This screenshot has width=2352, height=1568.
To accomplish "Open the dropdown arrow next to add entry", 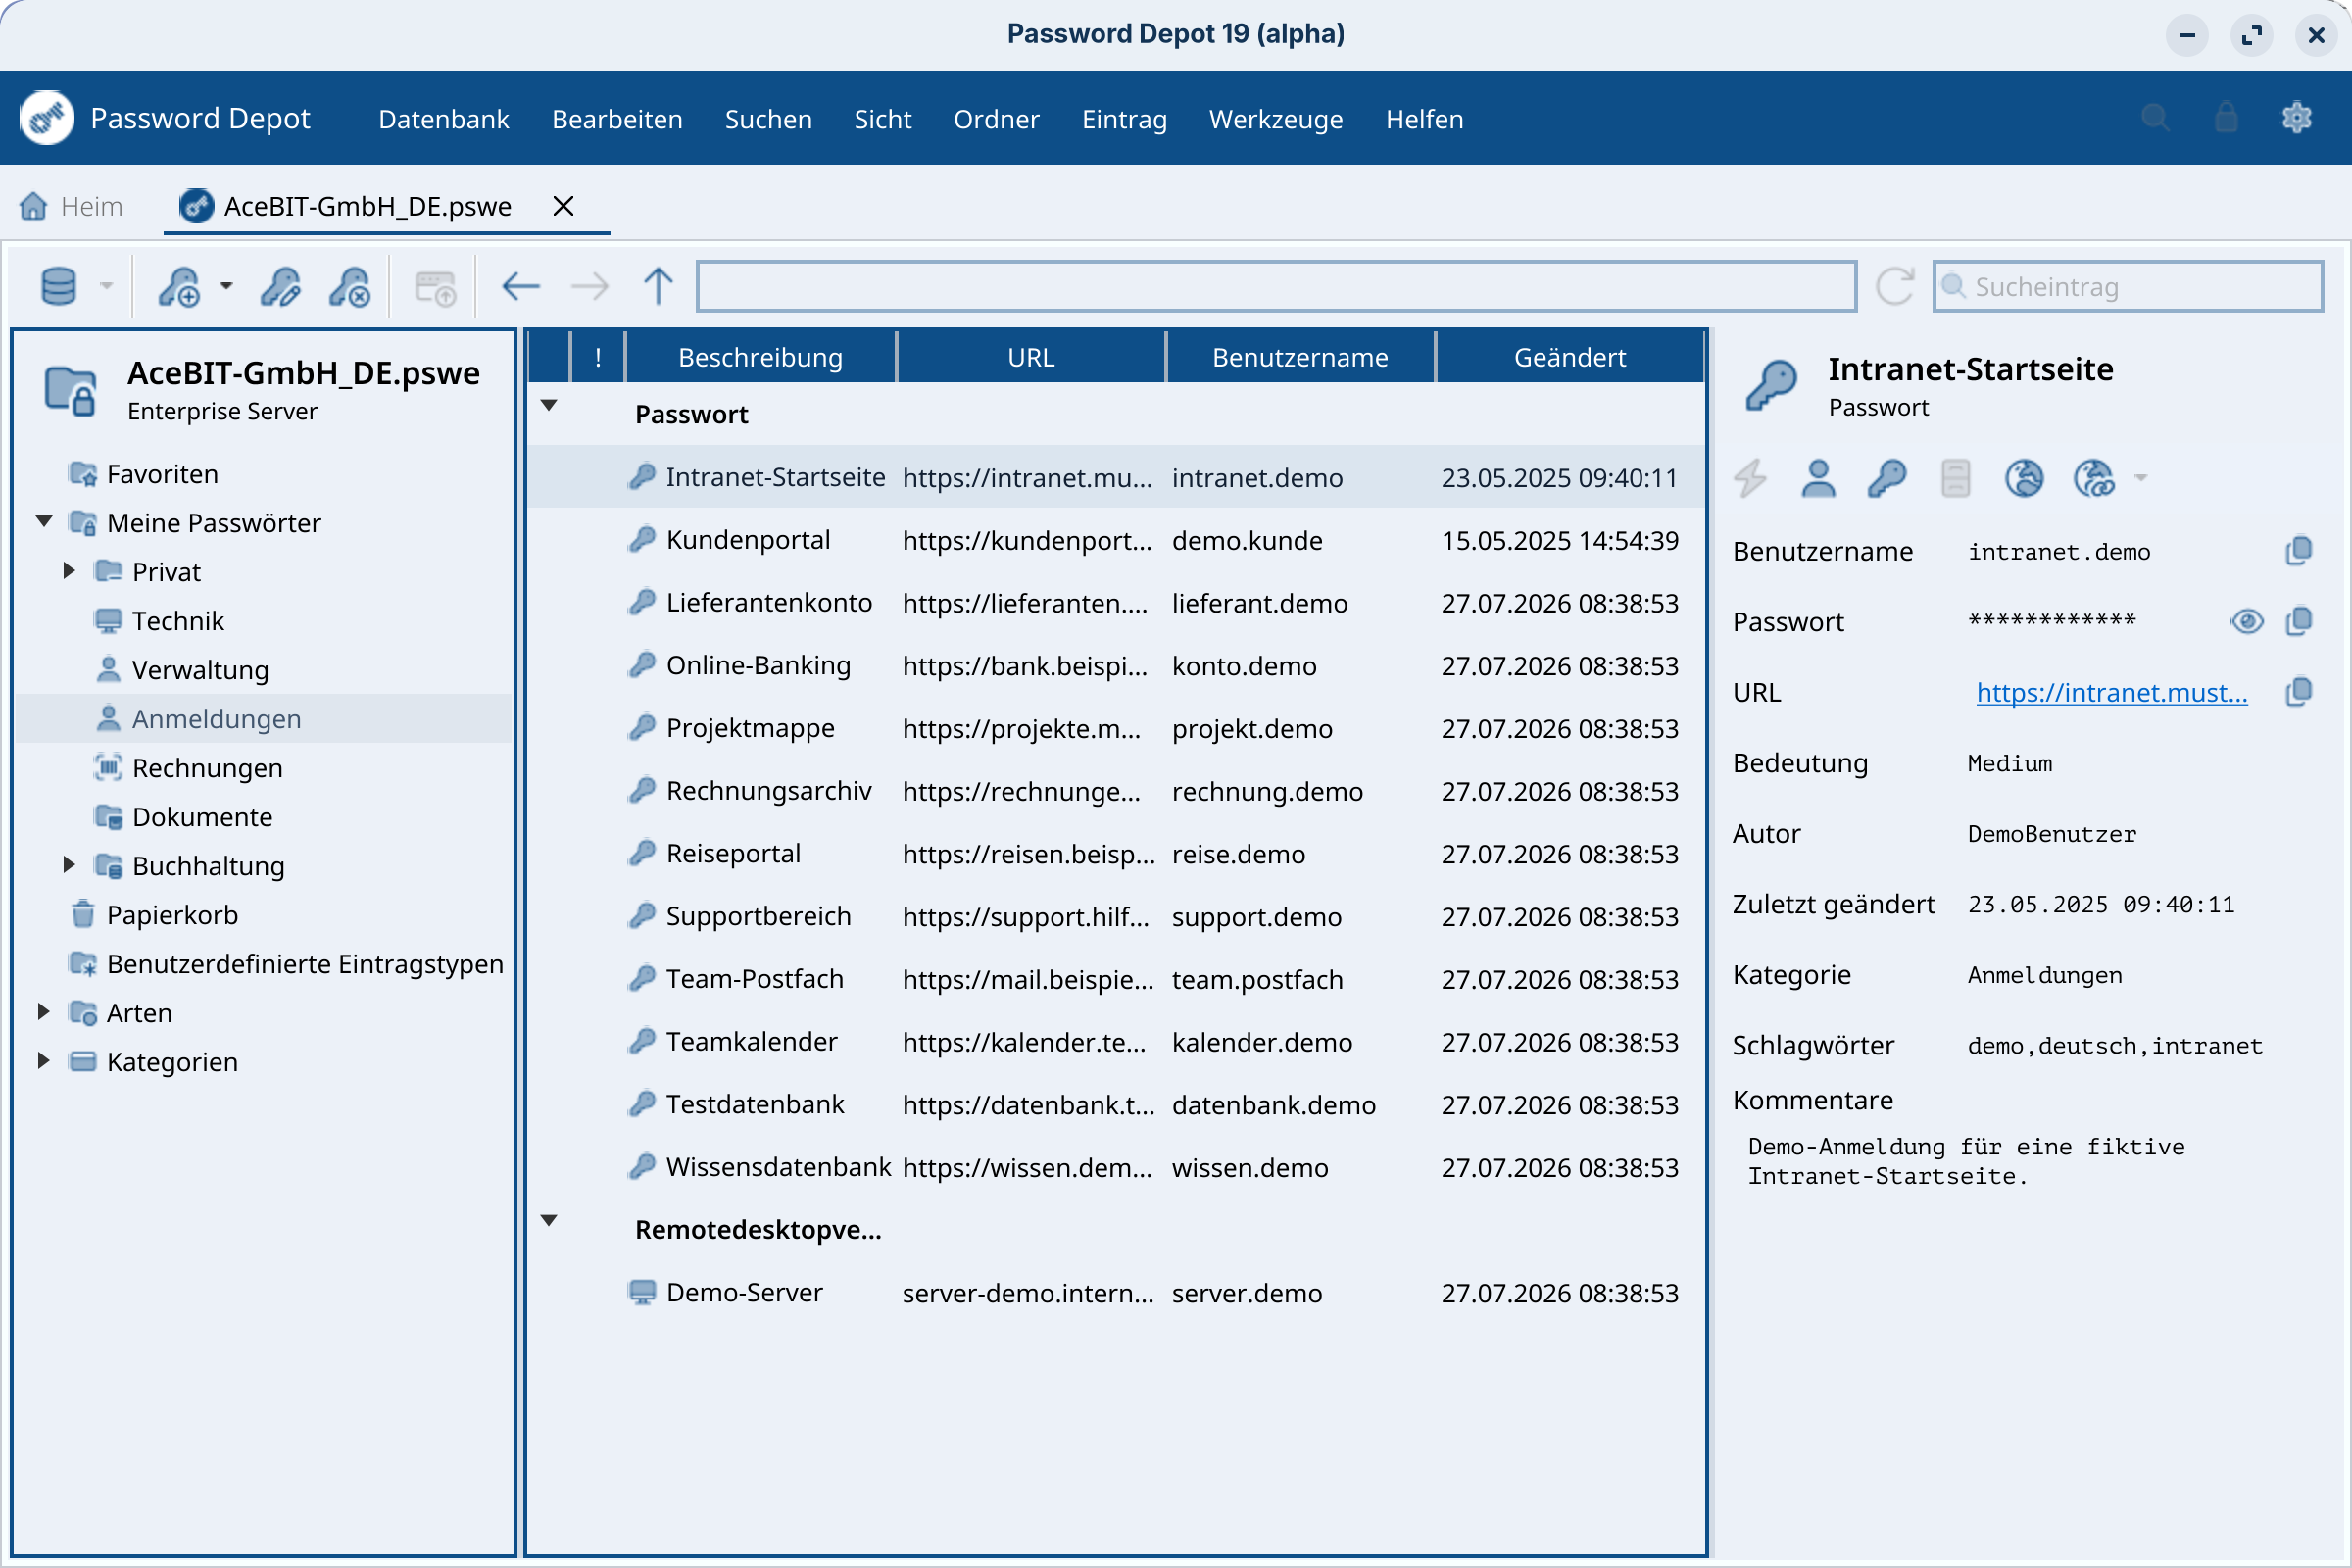I will tap(226, 287).
